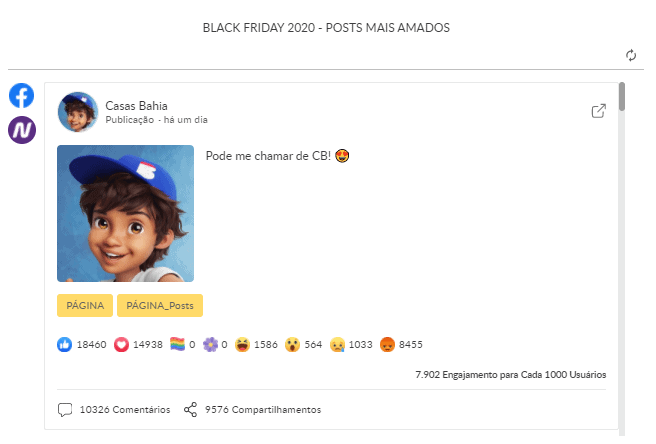The image size is (656, 444).
Task: Click the surprised Wow reaction icon
Action: tap(291, 344)
